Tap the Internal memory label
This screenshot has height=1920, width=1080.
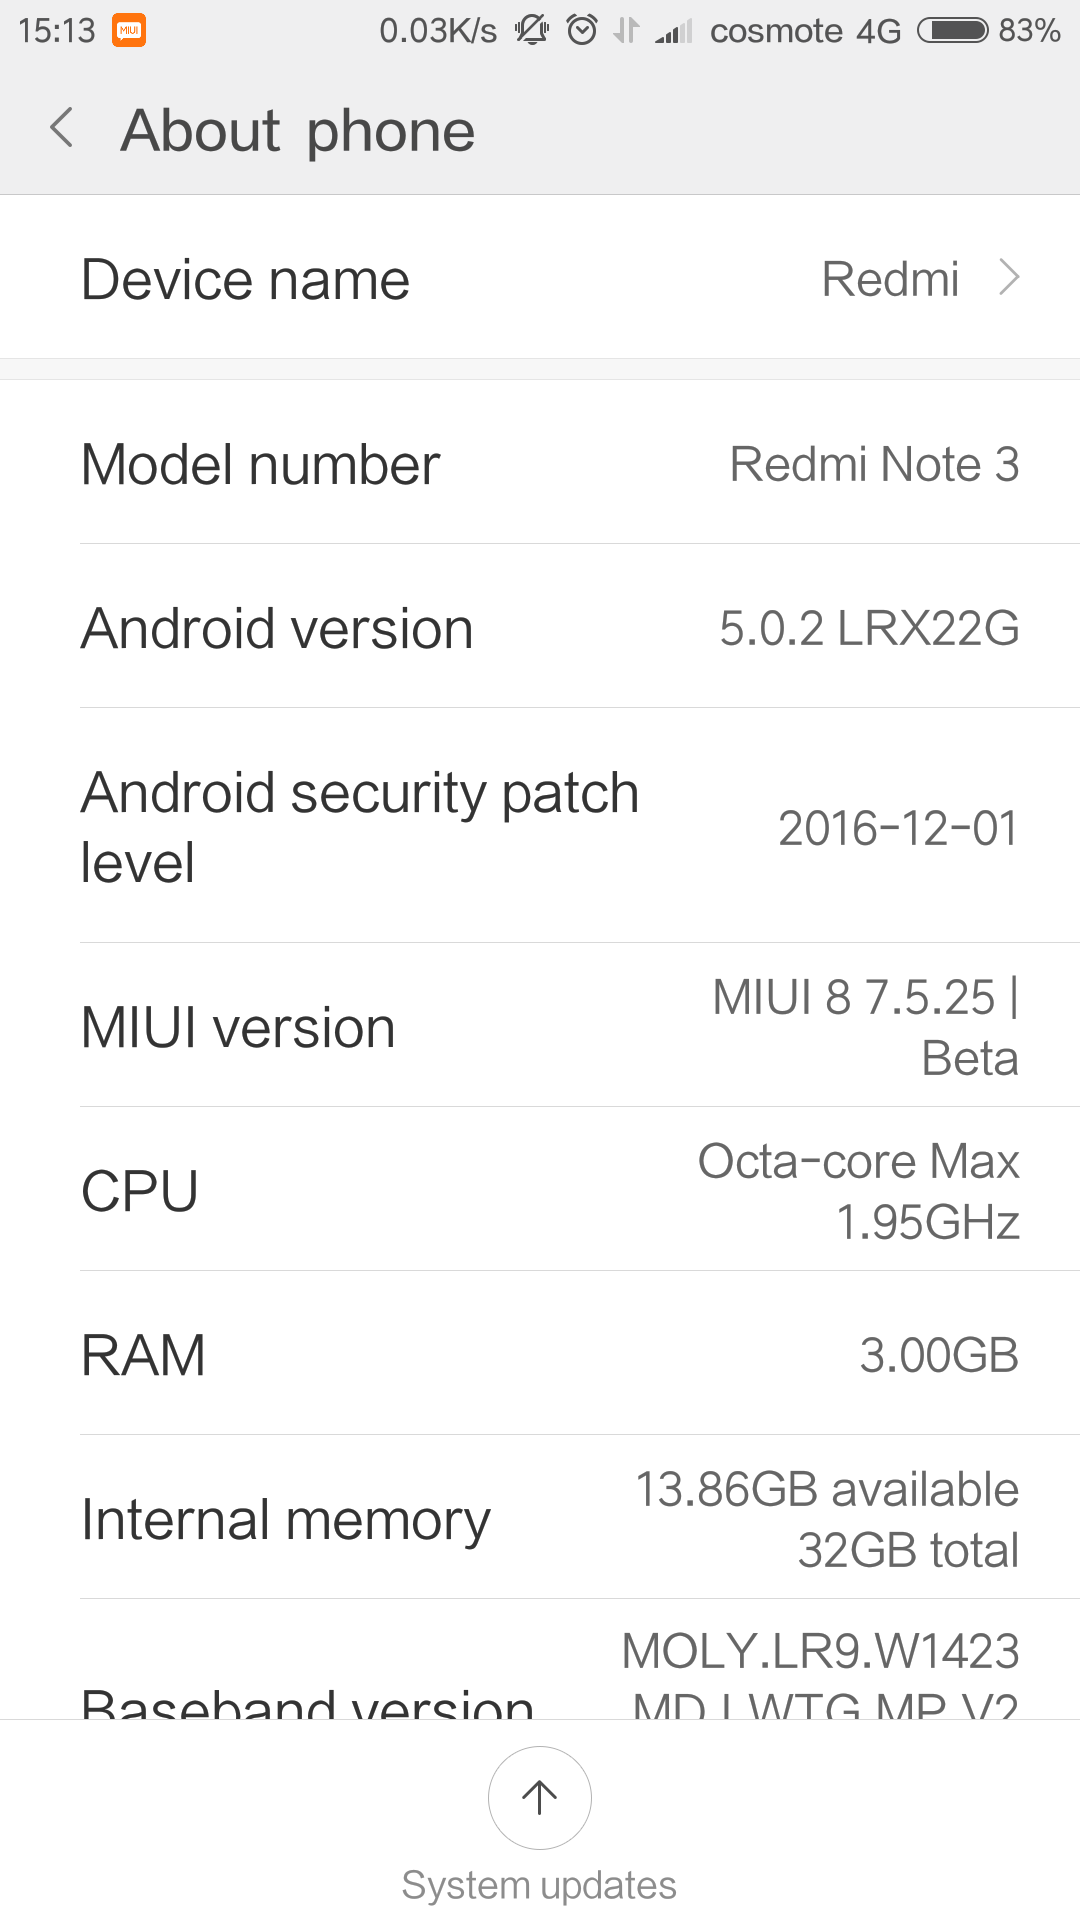point(286,1519)
